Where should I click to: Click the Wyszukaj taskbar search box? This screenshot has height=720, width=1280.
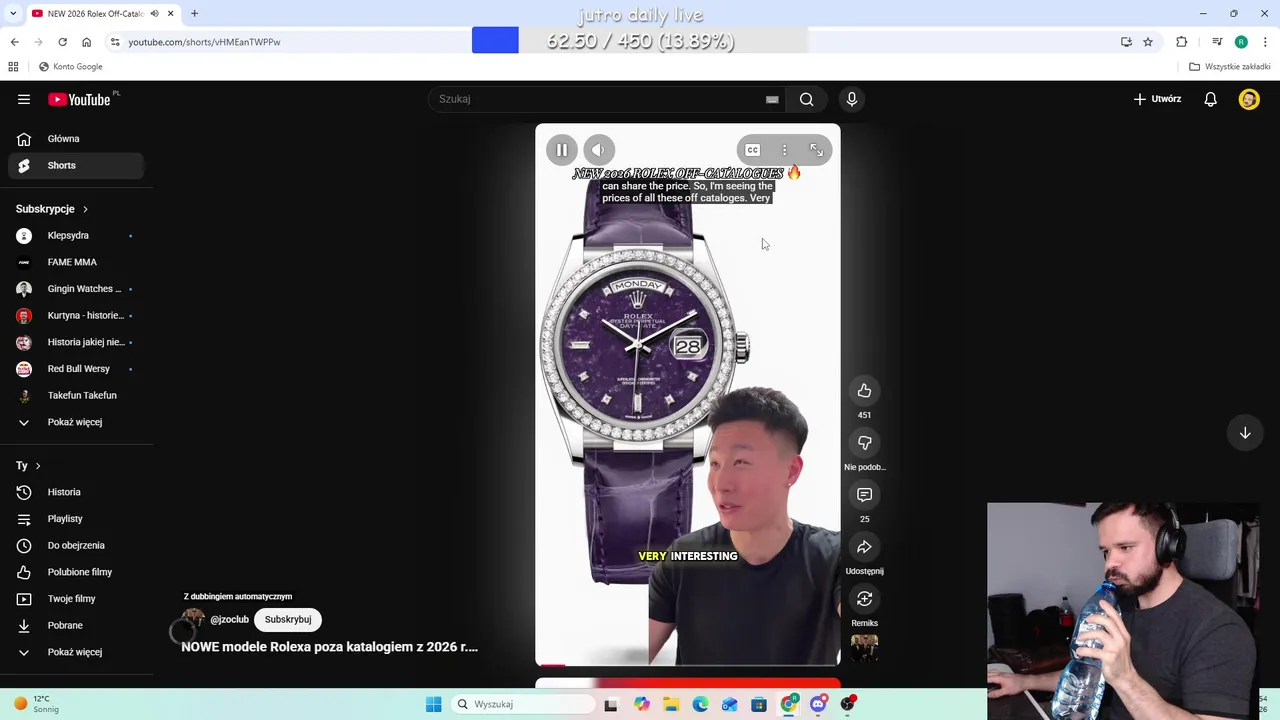point(522,704)
